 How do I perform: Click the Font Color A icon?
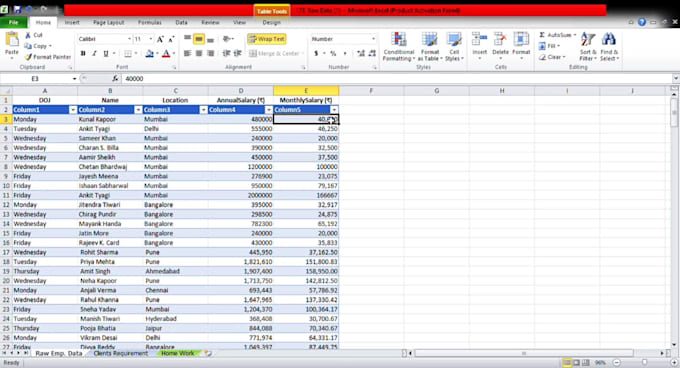(166, 54)
